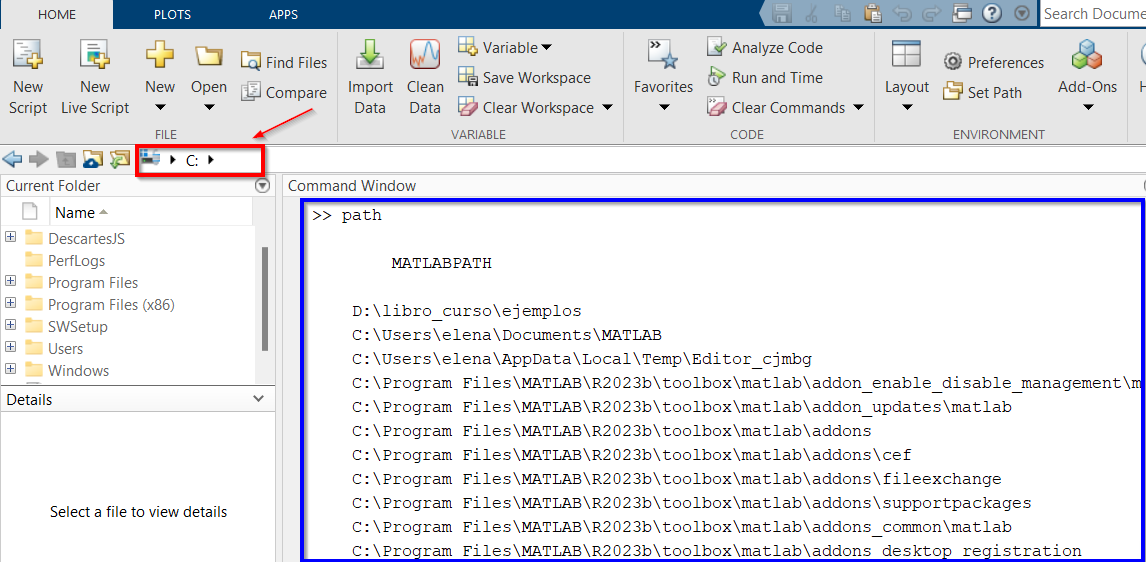Open Preferences
The height and width of the screenshot is (562, 1146).
993,62
